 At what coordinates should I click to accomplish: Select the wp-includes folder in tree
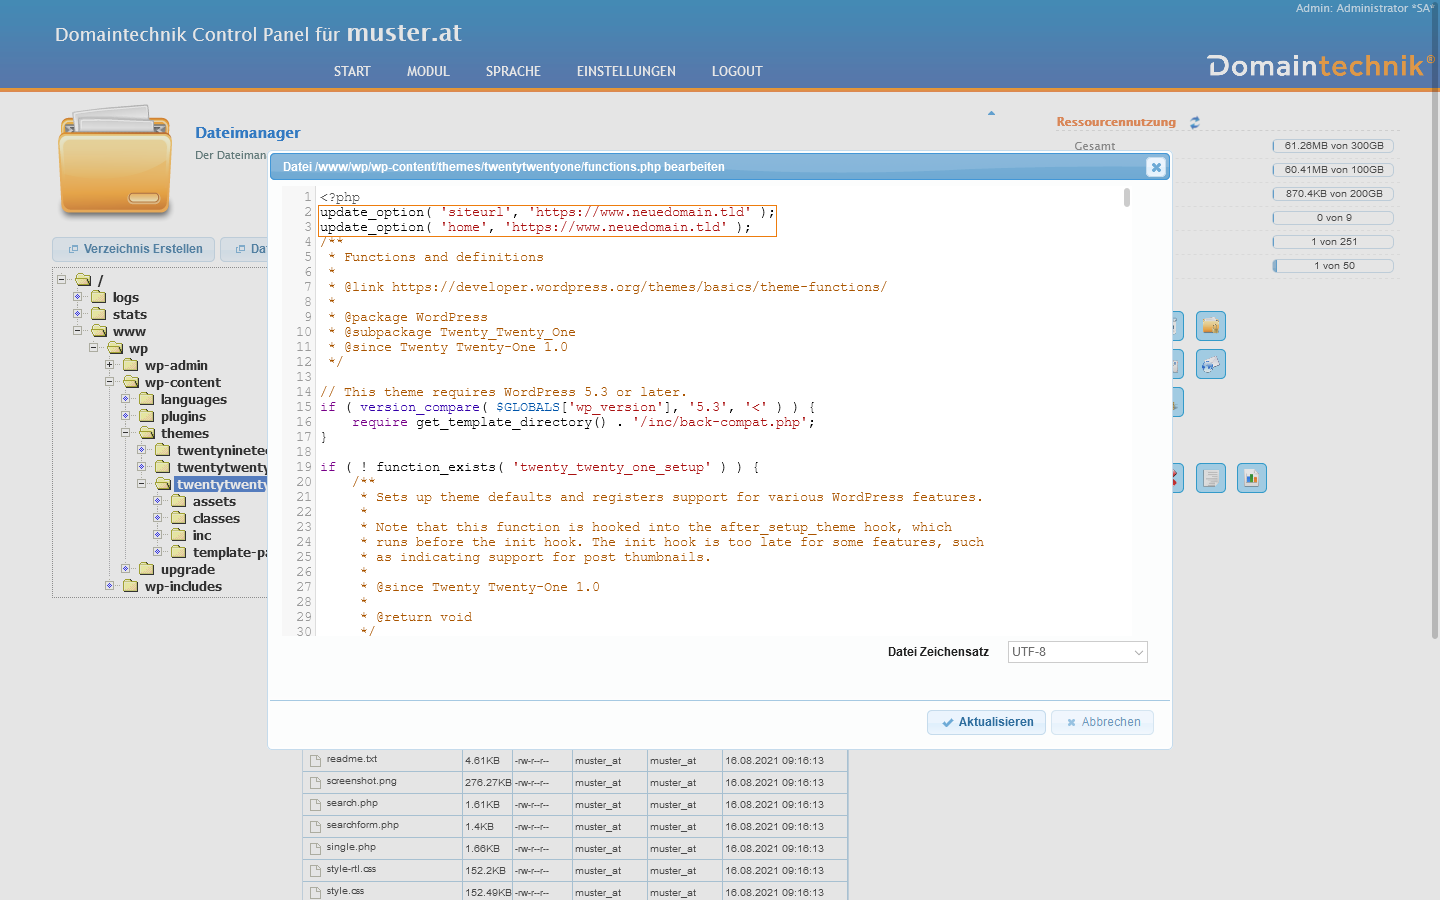183,587
